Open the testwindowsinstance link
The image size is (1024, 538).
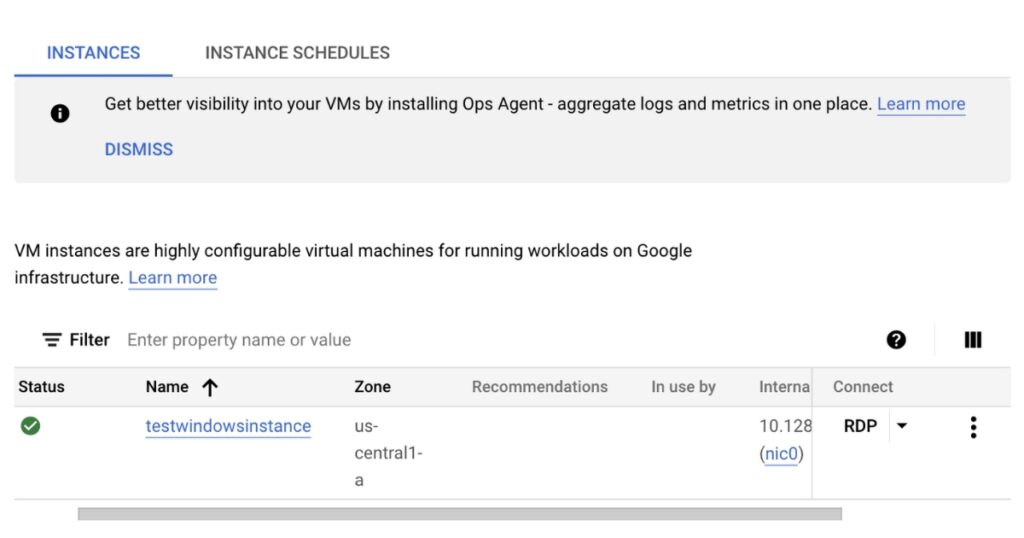point(228,426)
